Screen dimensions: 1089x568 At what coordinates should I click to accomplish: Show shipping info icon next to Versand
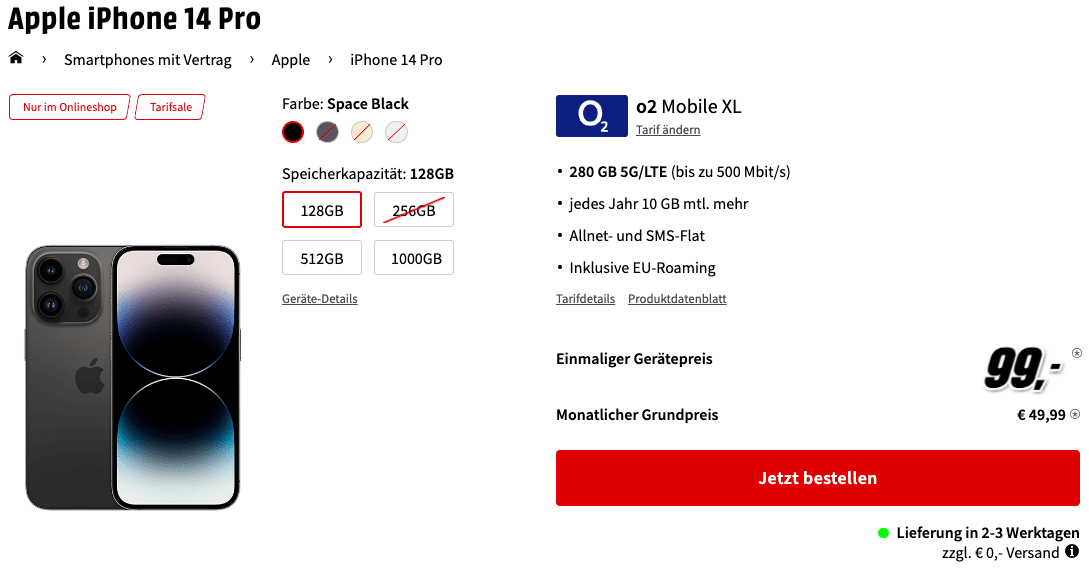pyautogui.click(x=1072, y=551)
